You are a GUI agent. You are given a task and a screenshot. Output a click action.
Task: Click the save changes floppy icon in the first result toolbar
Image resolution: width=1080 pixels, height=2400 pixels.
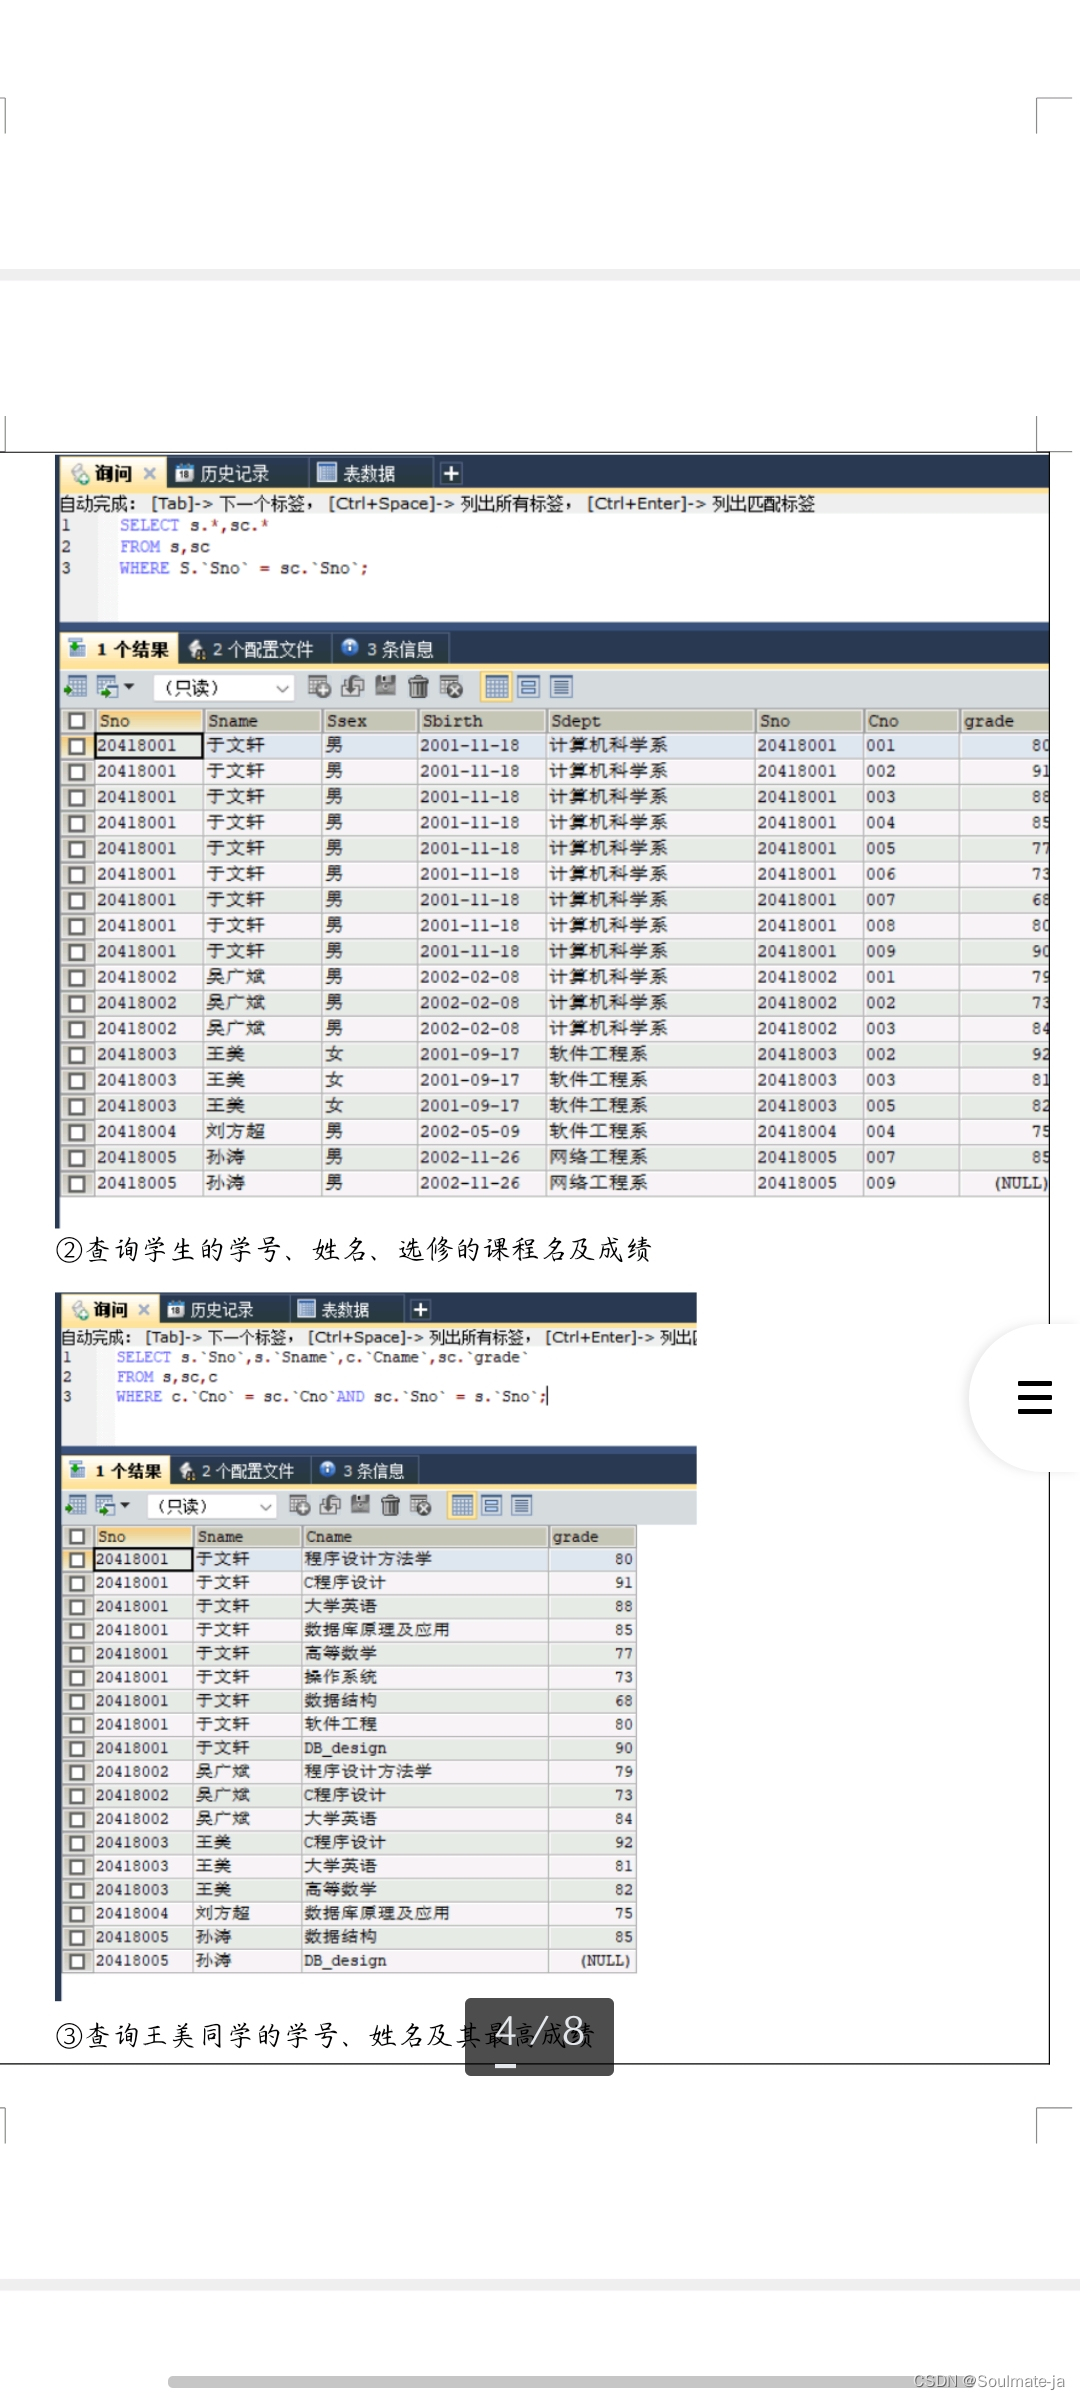click(385, 686)
